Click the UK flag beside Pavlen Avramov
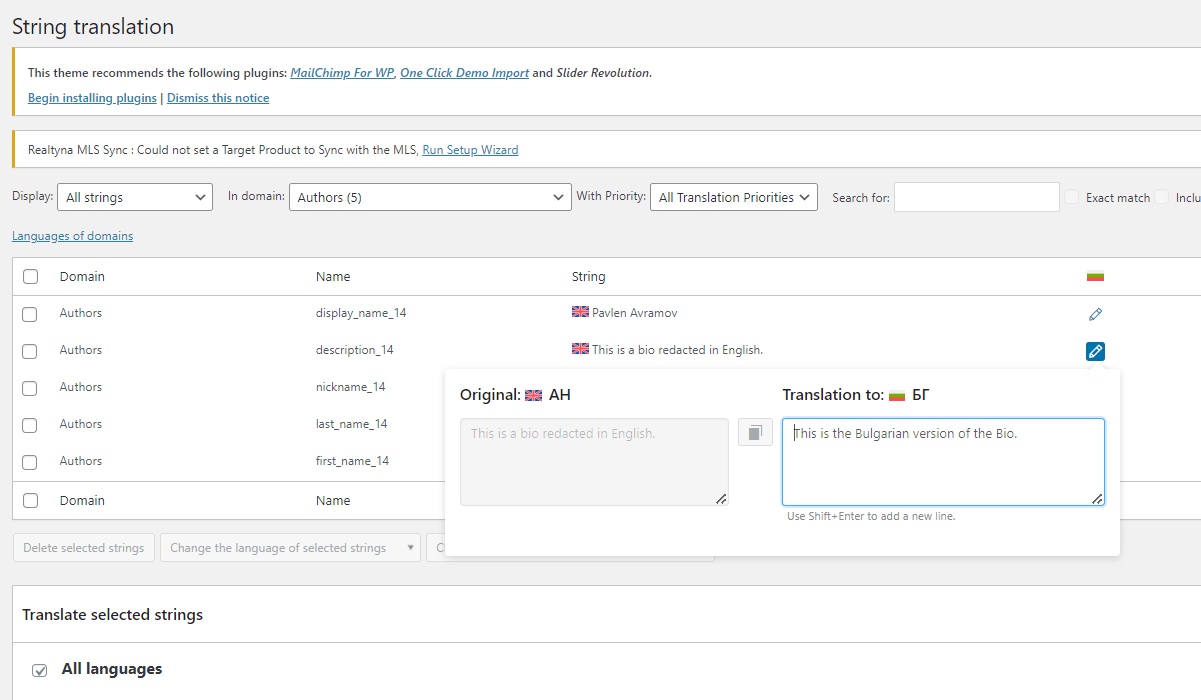The height and width of the screenshot is (700, 1201). pyautogui.click(x=580, y=312)
